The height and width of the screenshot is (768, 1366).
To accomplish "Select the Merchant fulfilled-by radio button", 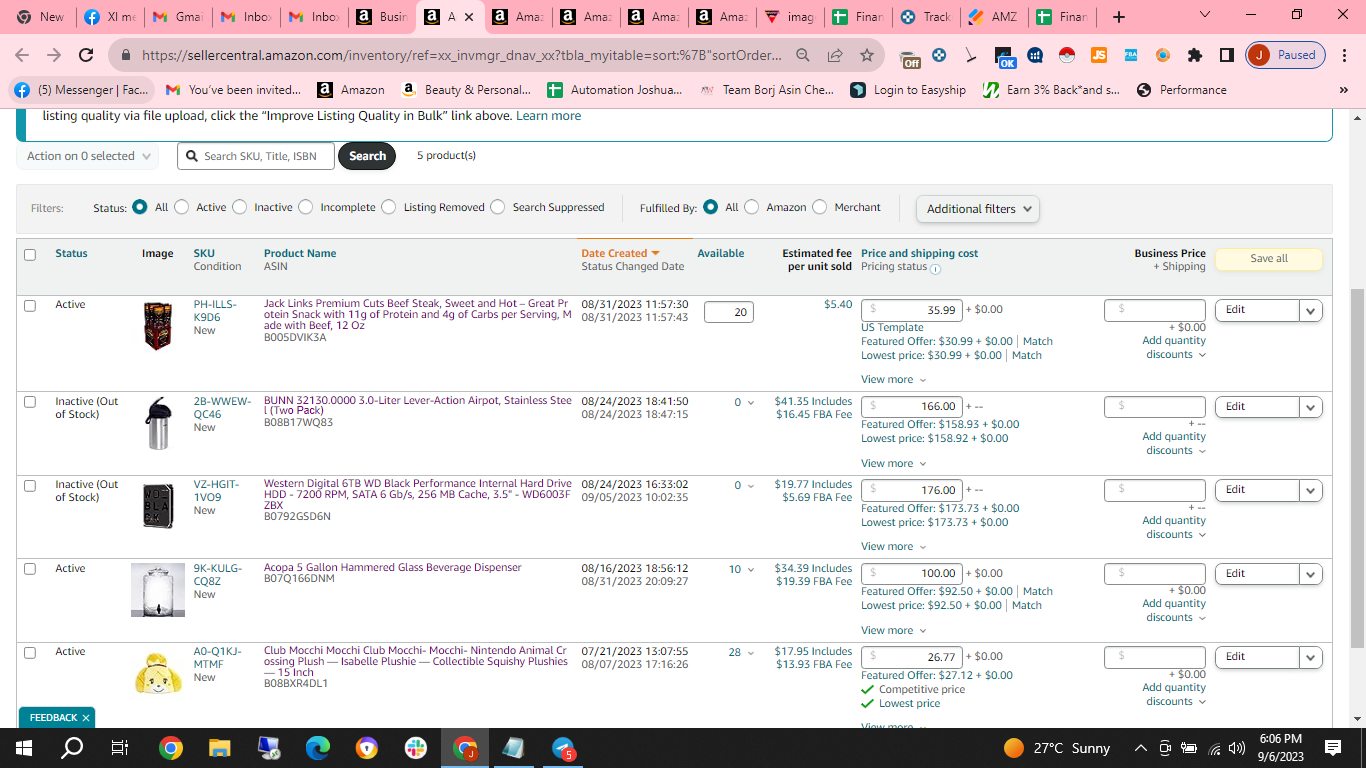I will [x=820, y=207].
